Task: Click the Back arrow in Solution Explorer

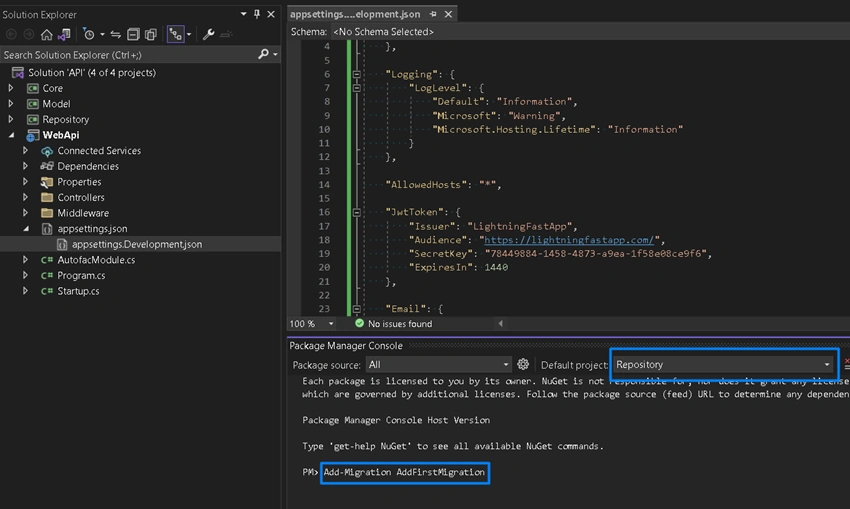Action: (11, 35)
